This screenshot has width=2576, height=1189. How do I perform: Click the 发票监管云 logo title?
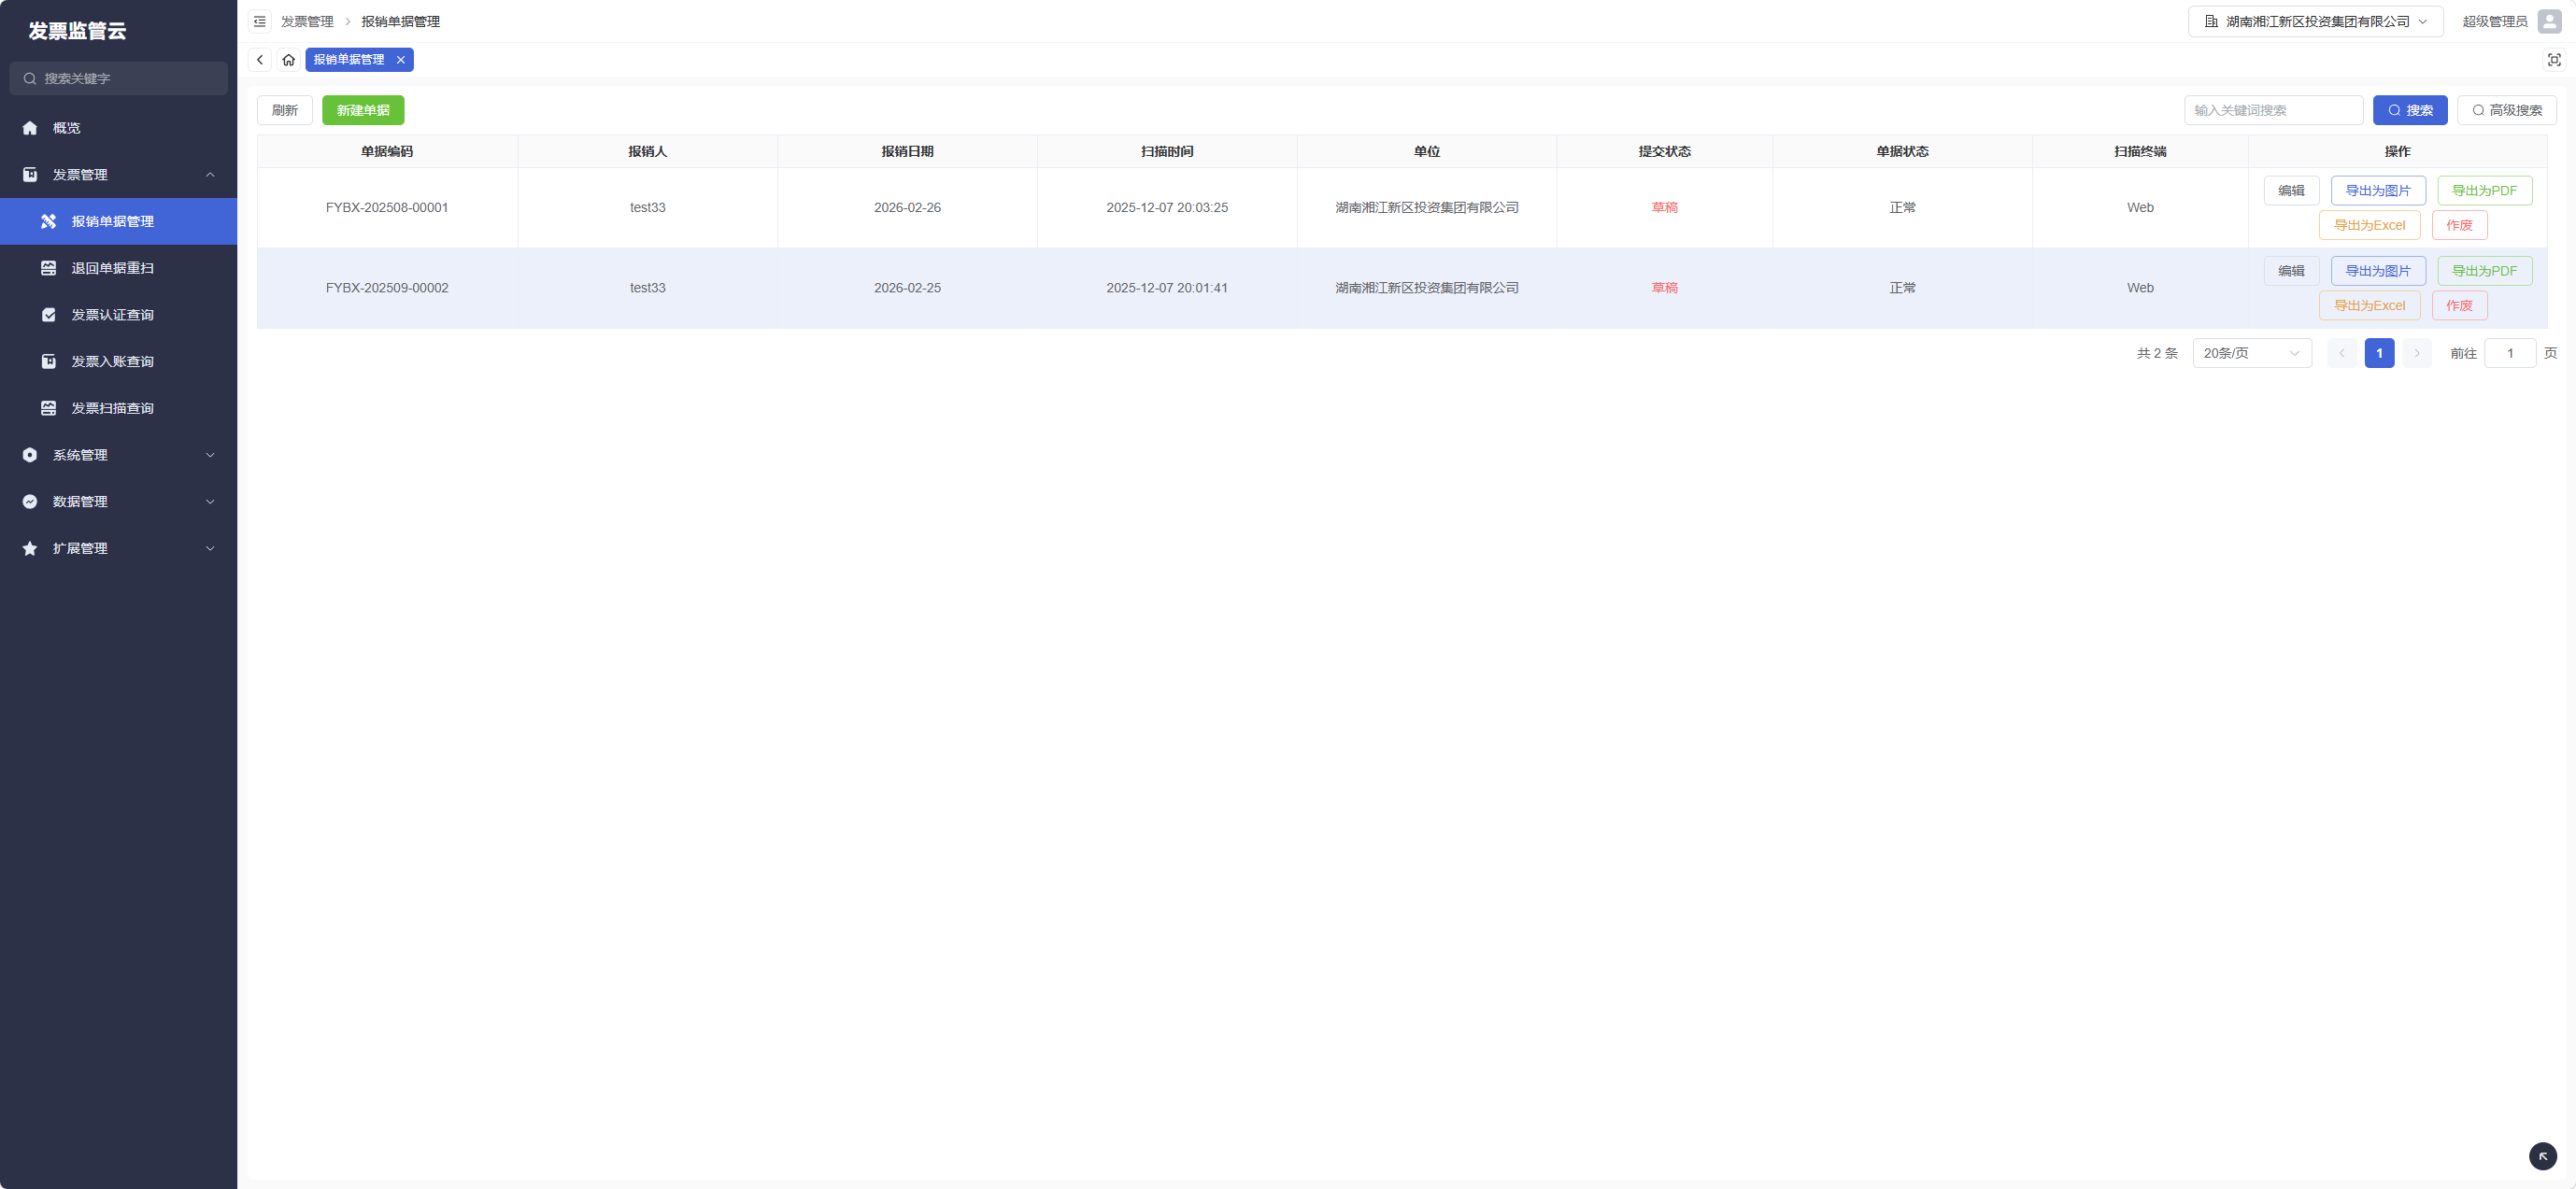pos(77,31)
